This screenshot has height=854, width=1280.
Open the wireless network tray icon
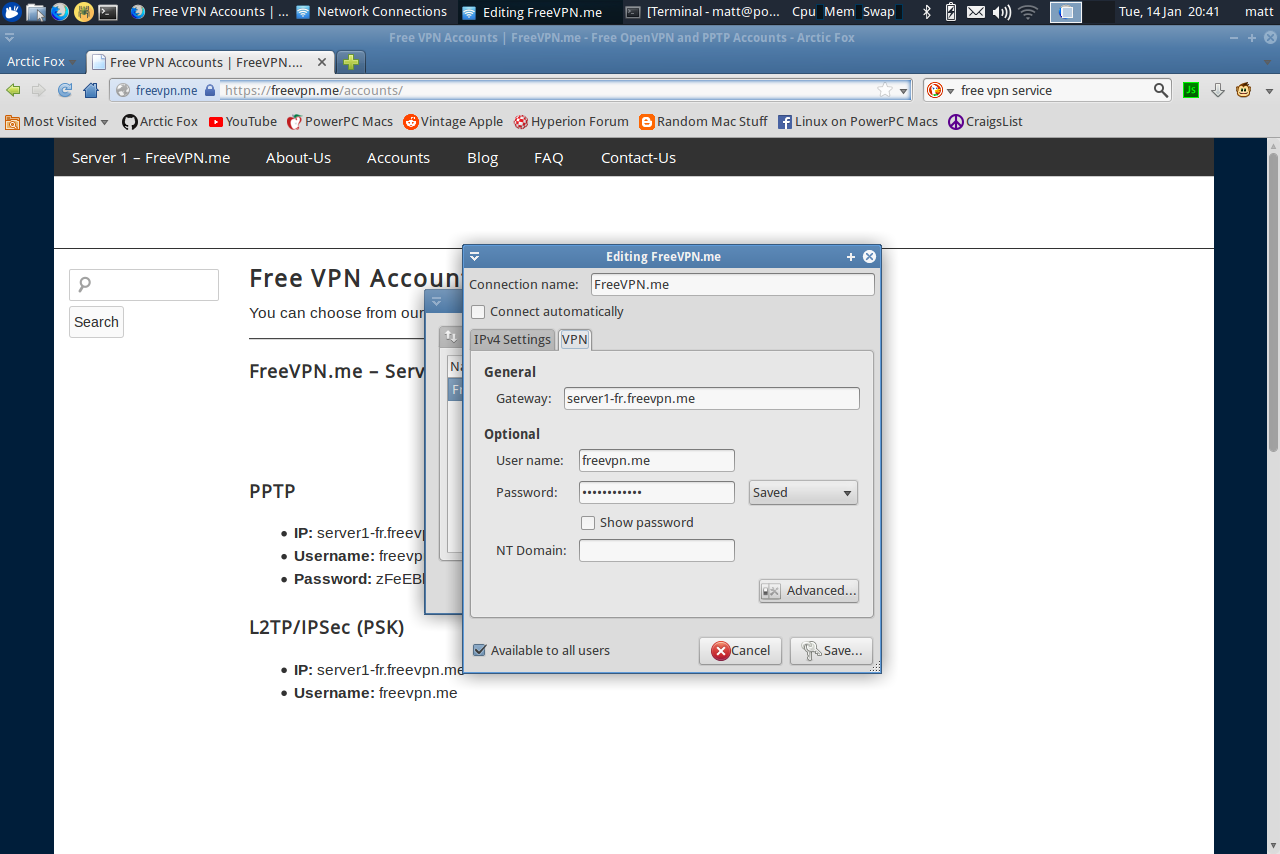click(x=1027, y=12)
